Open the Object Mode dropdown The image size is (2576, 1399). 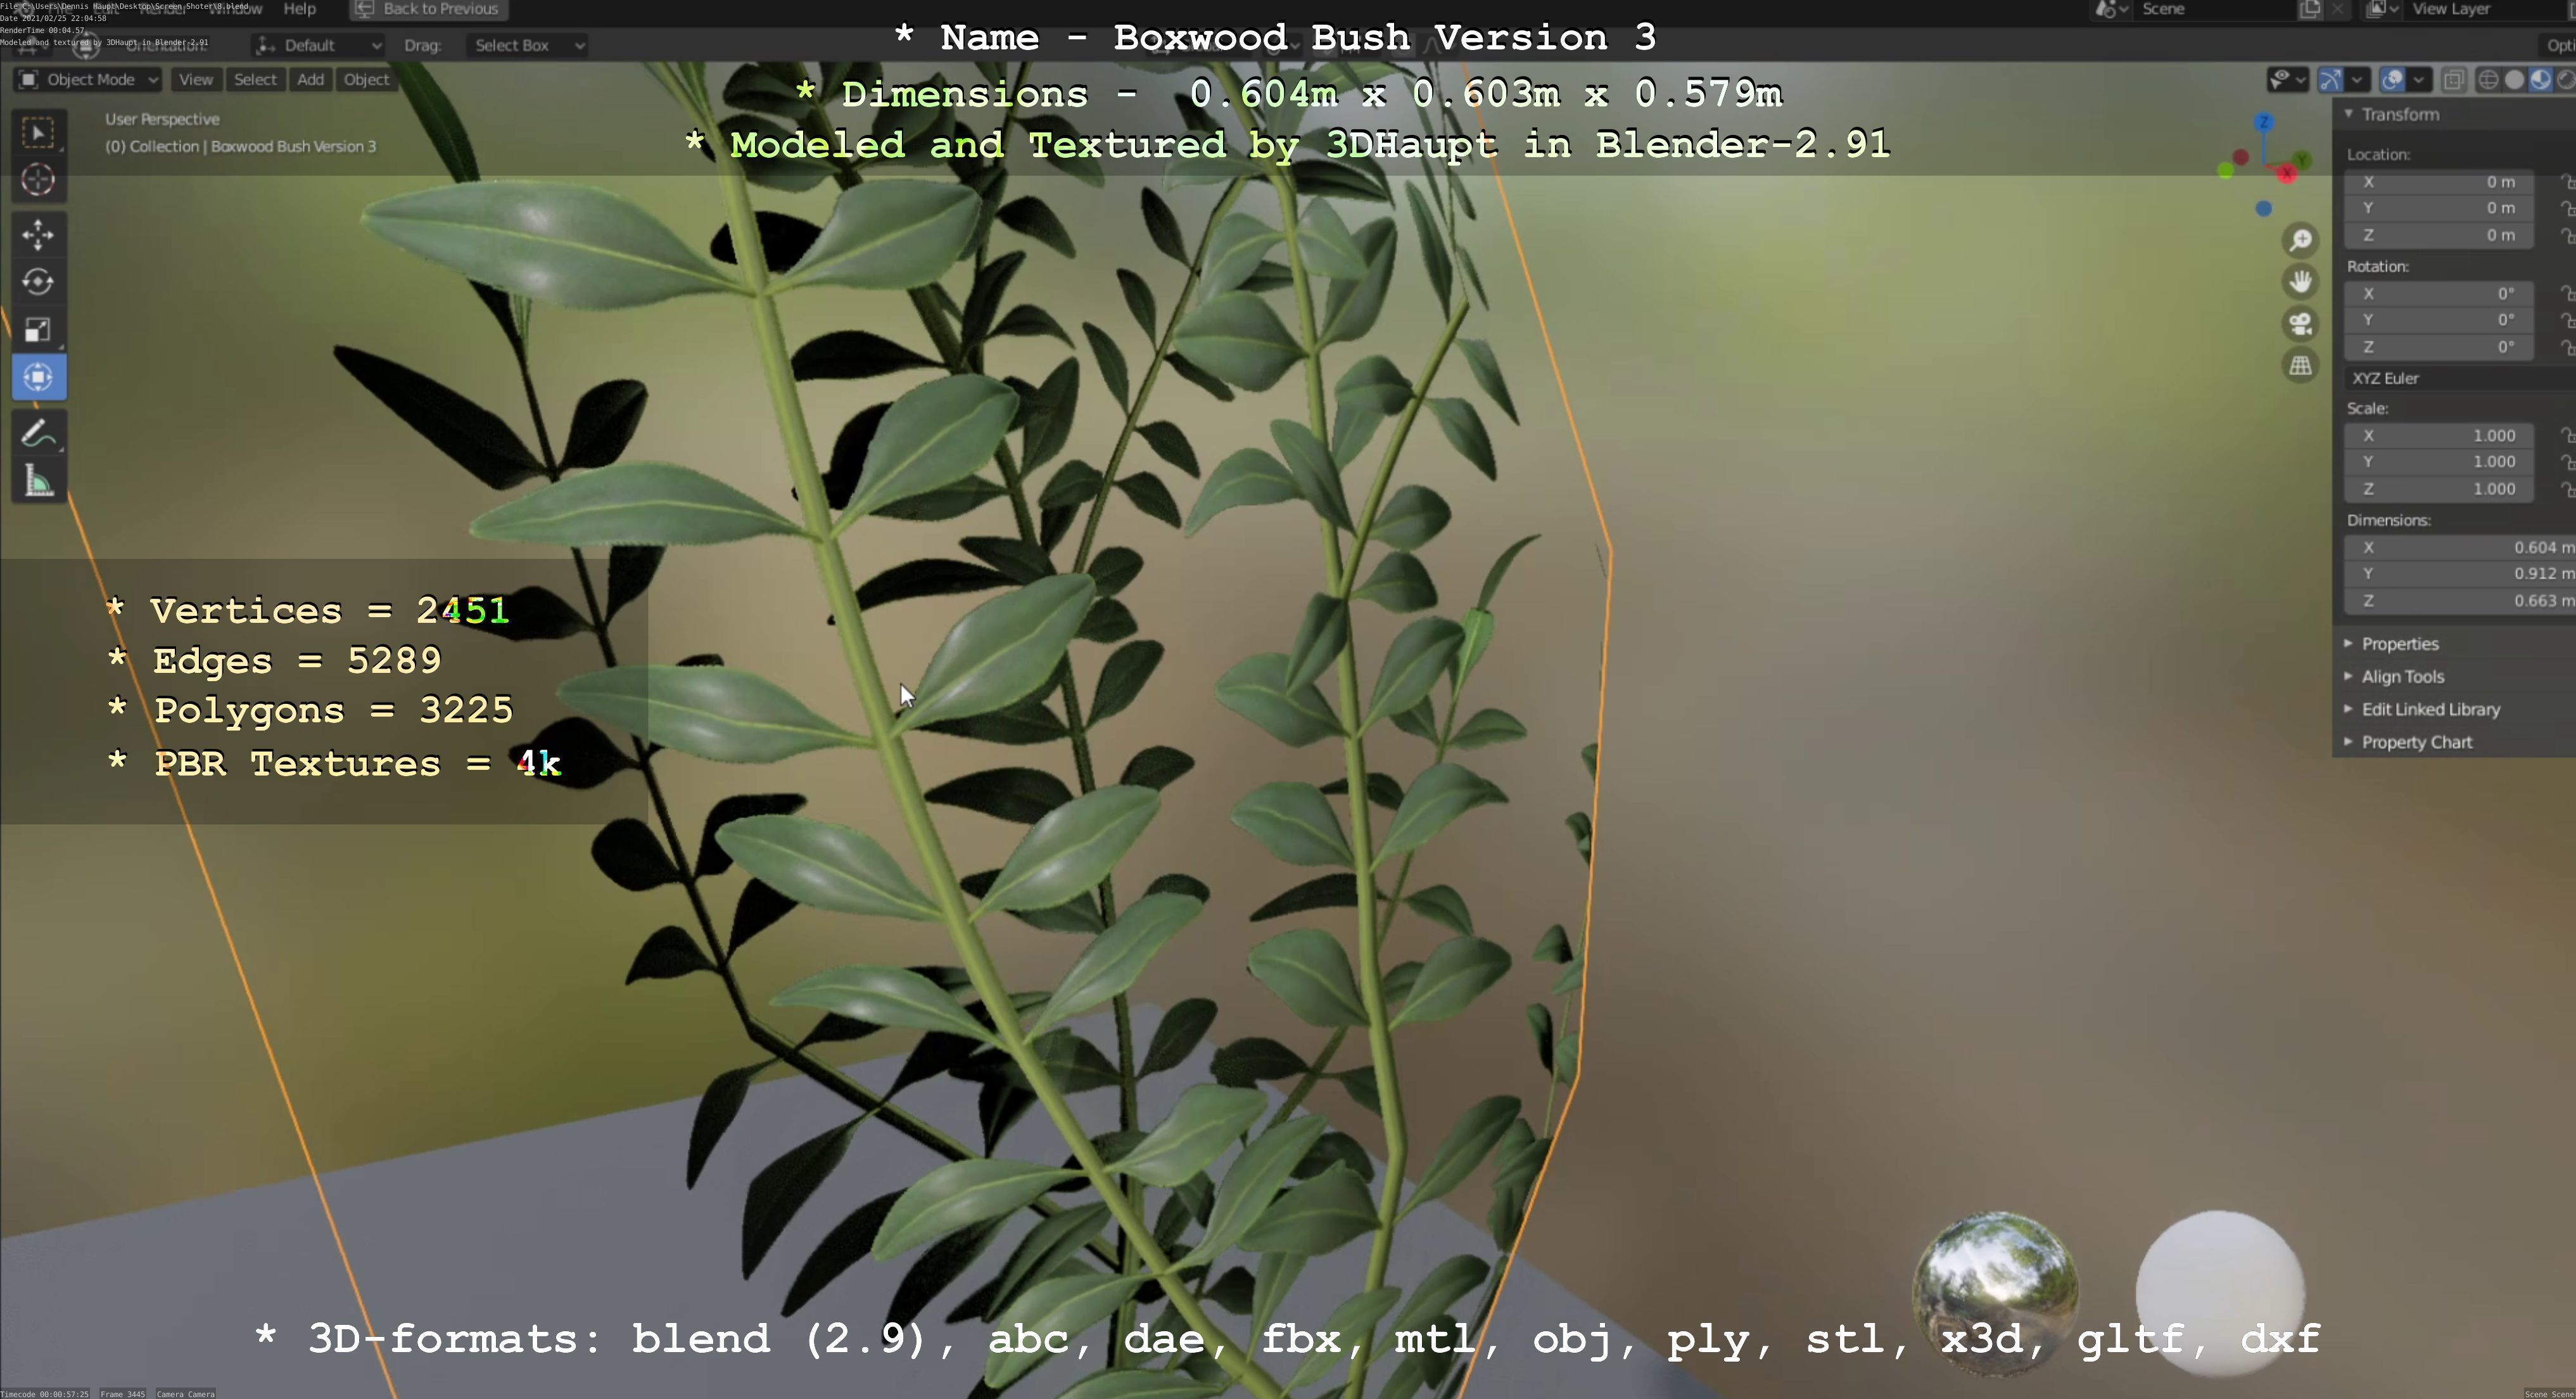pos(88,80)
